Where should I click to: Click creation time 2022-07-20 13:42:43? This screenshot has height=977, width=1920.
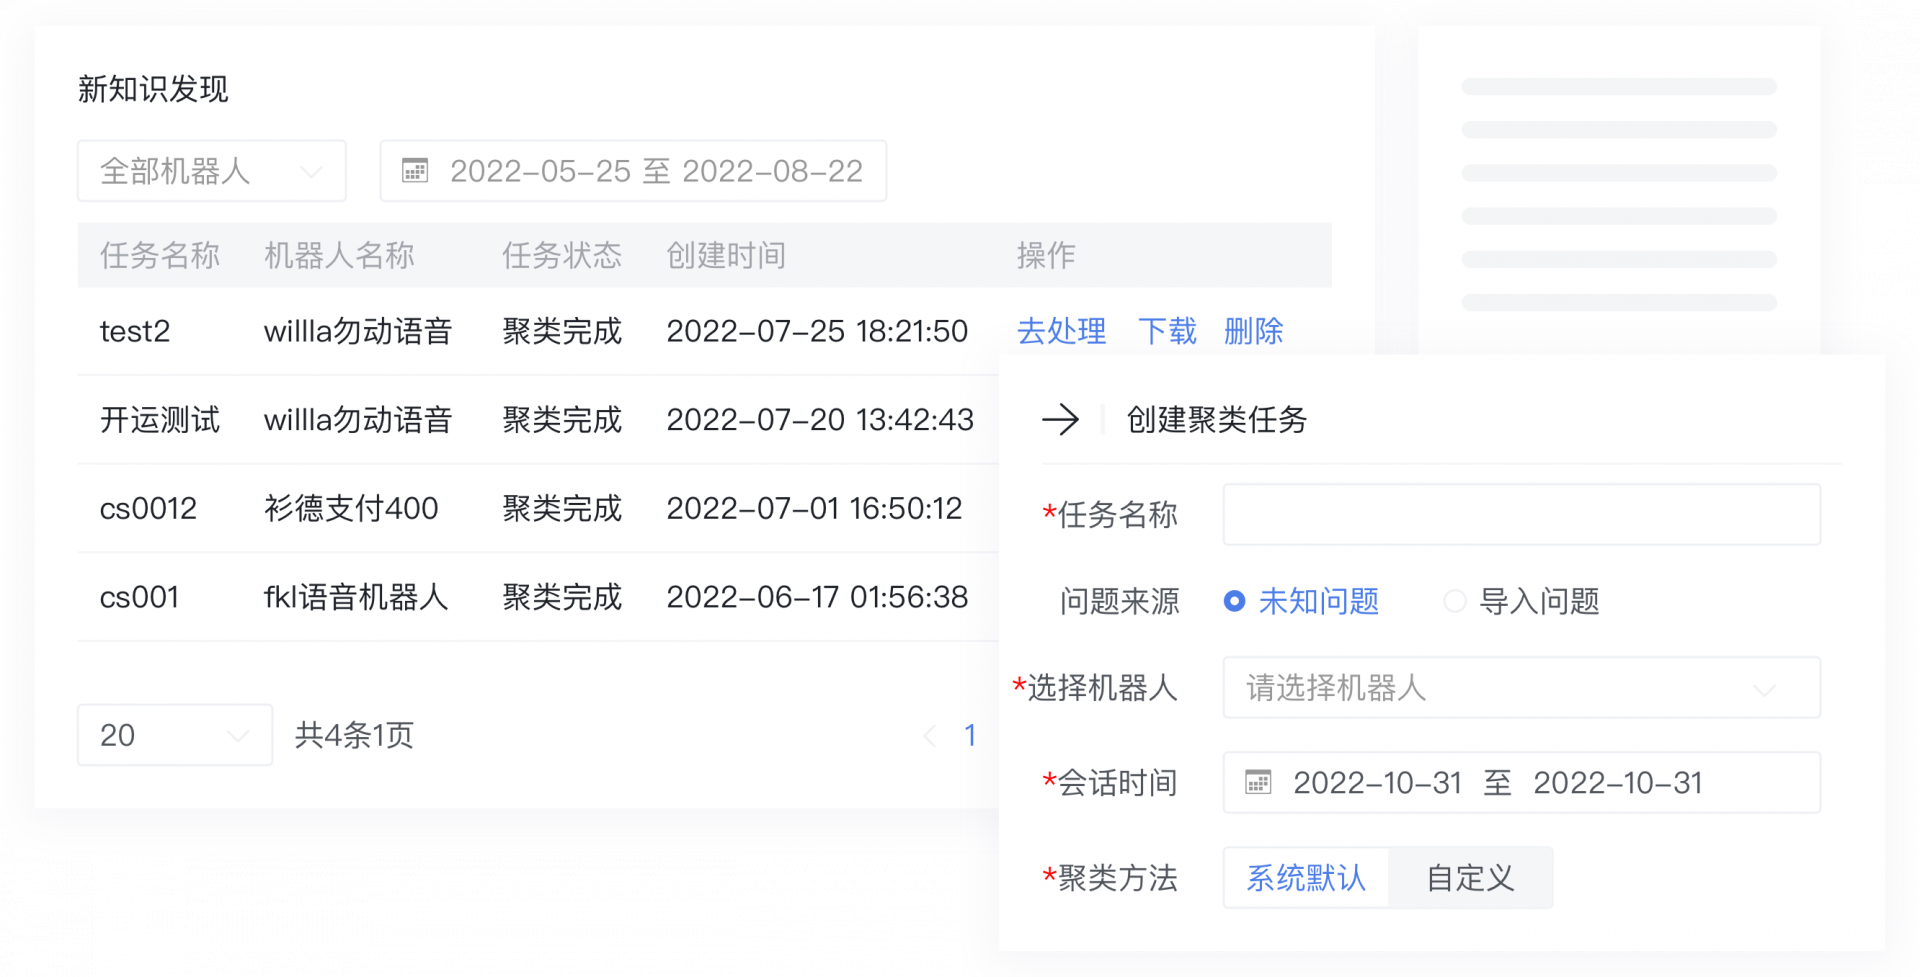(x=820, y=420)
